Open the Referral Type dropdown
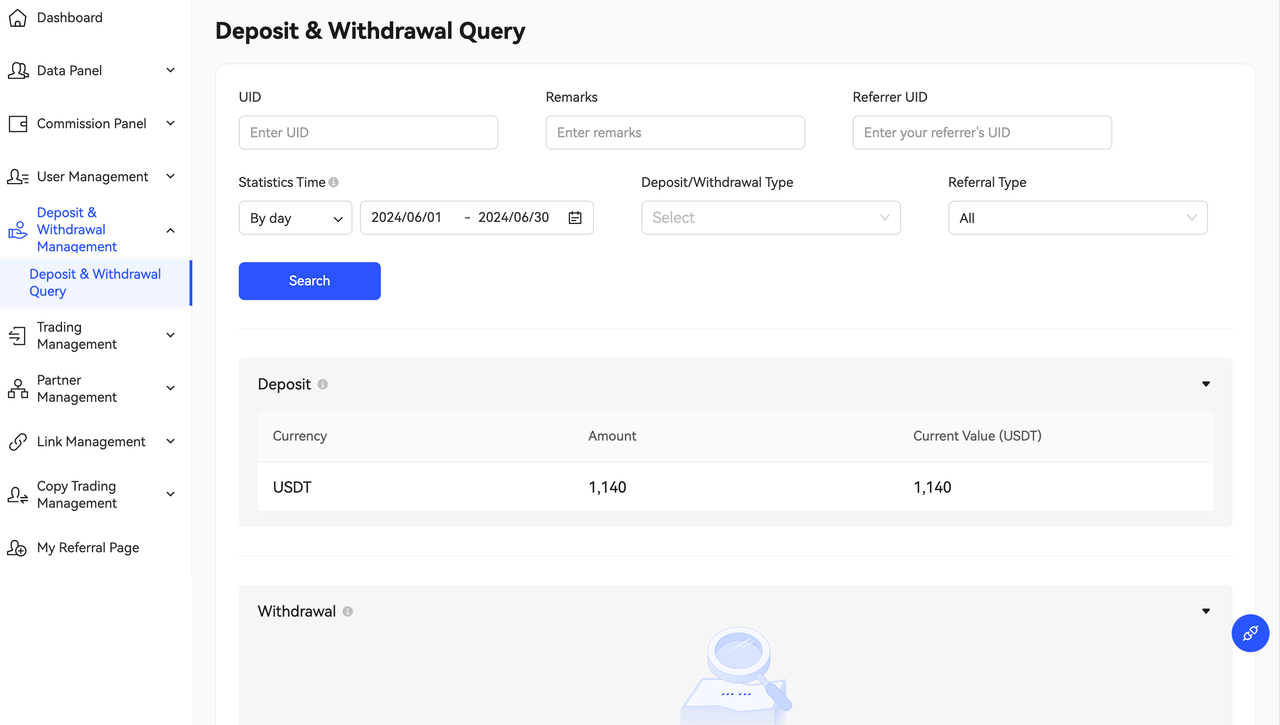 coord(1077,218)
